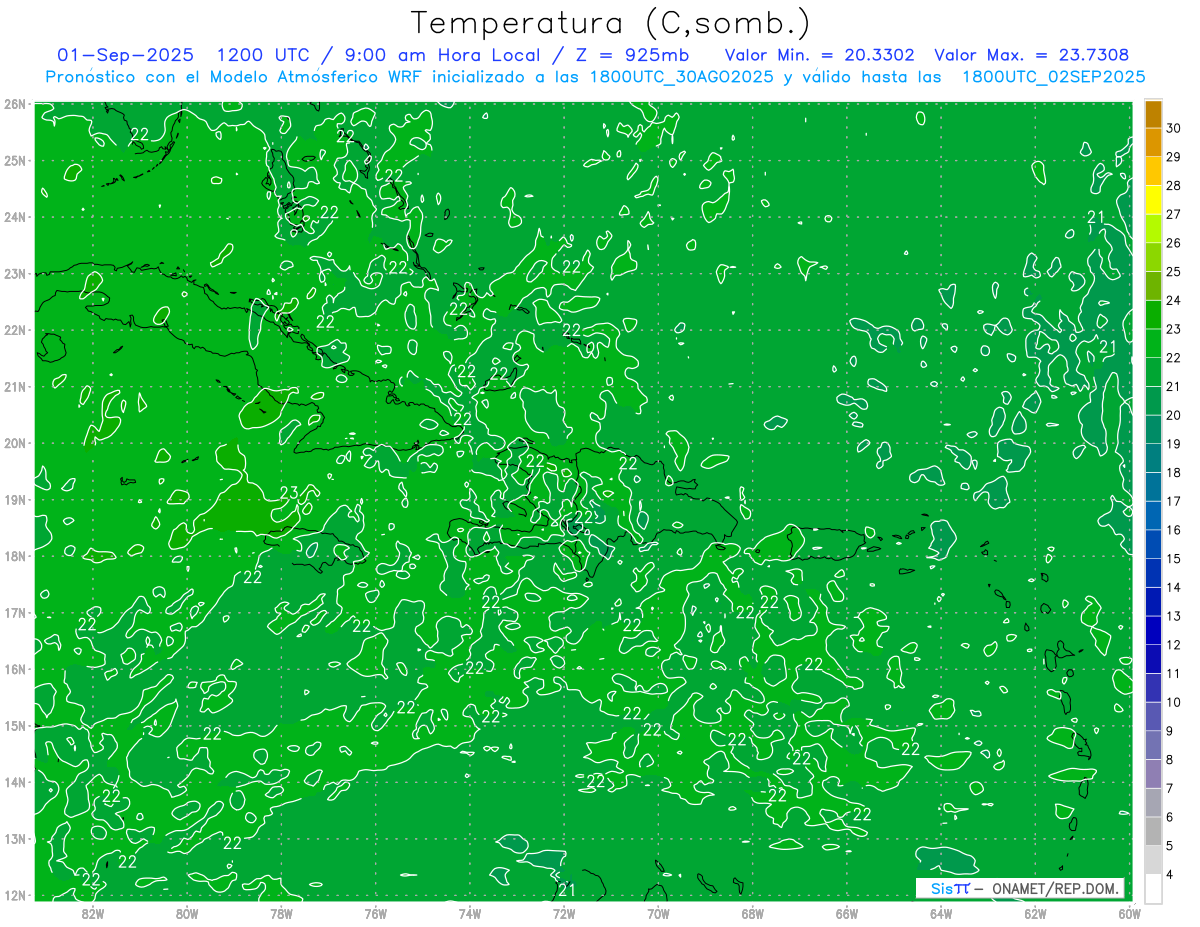Image resolution: width=1200 pixels, height=927 pixels.
Task: Click the color scale value "18"
Action: pos(1174,472)
